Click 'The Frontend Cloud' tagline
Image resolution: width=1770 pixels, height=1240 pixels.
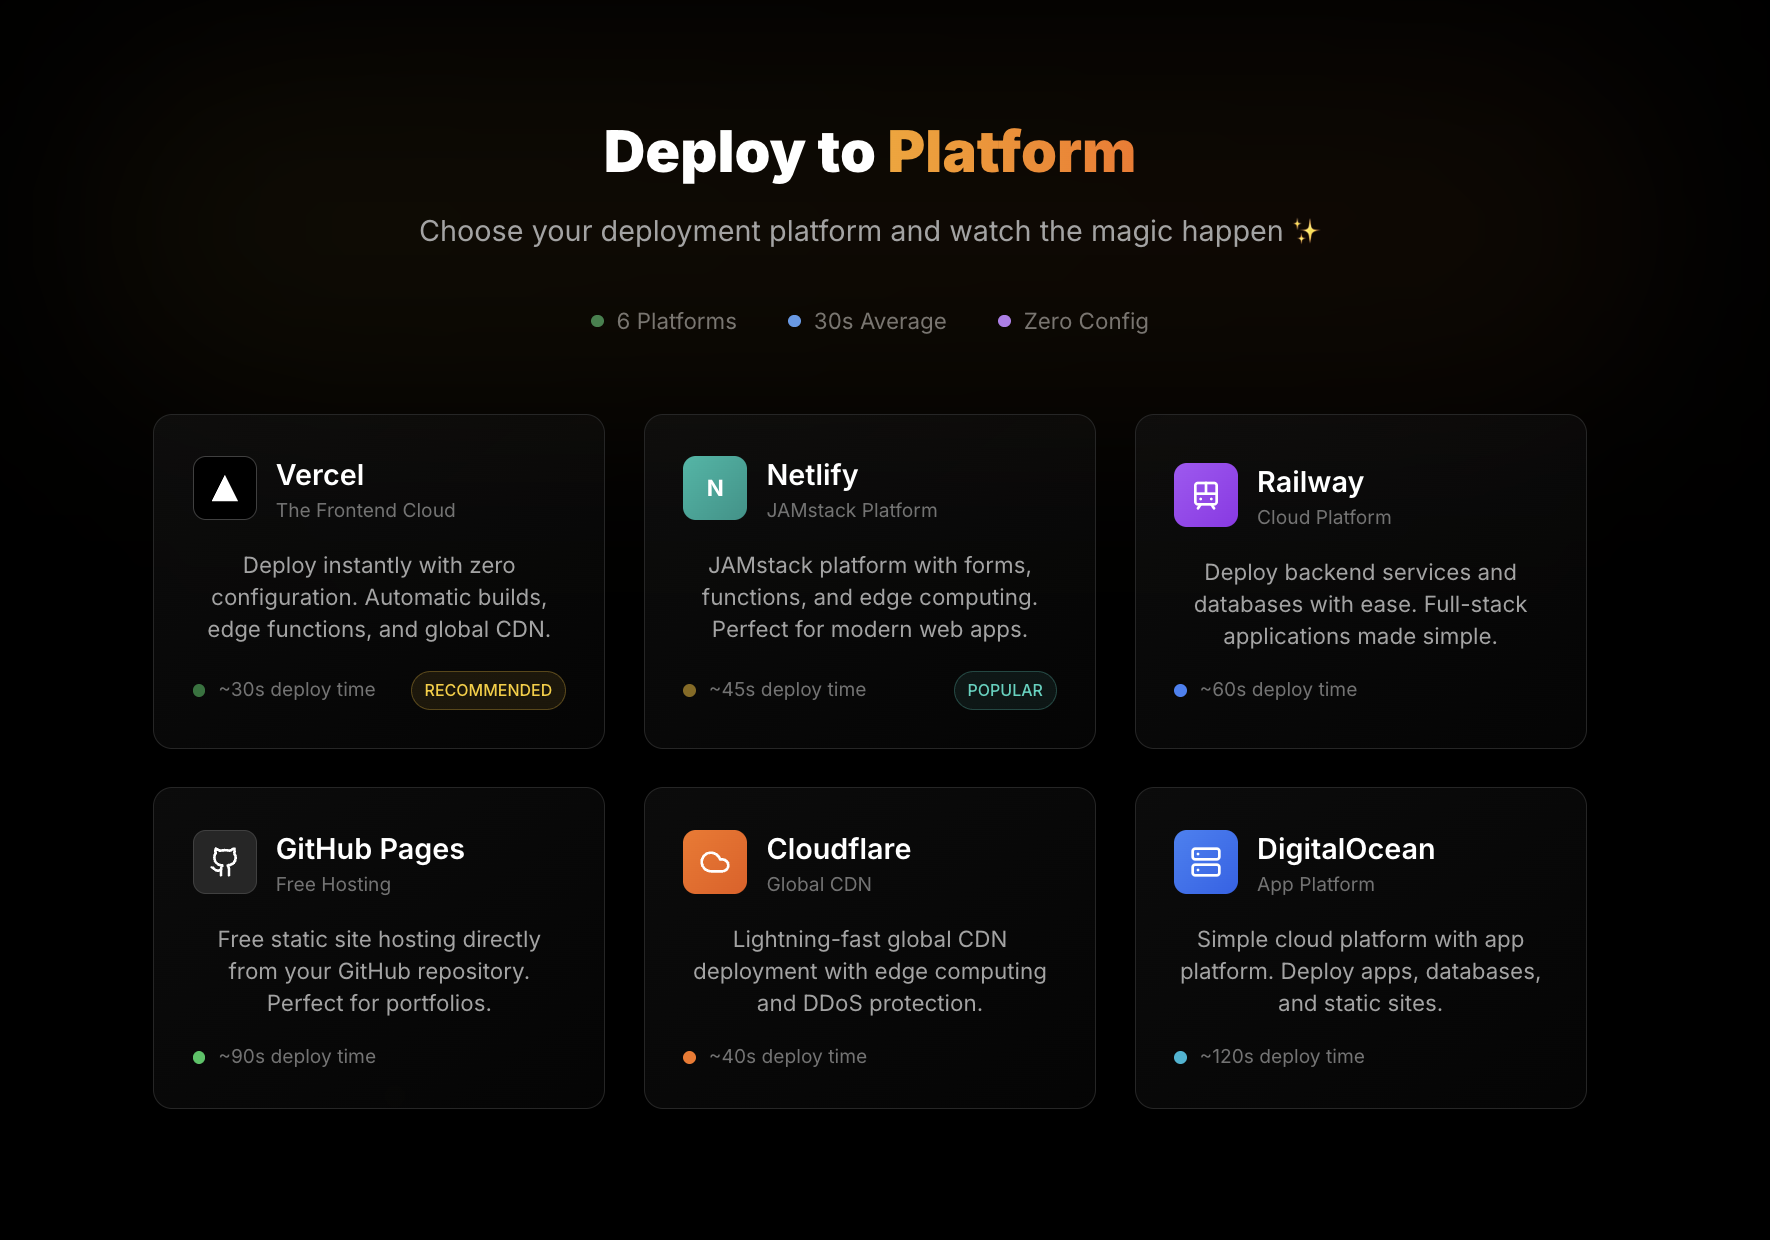(366, 510)
